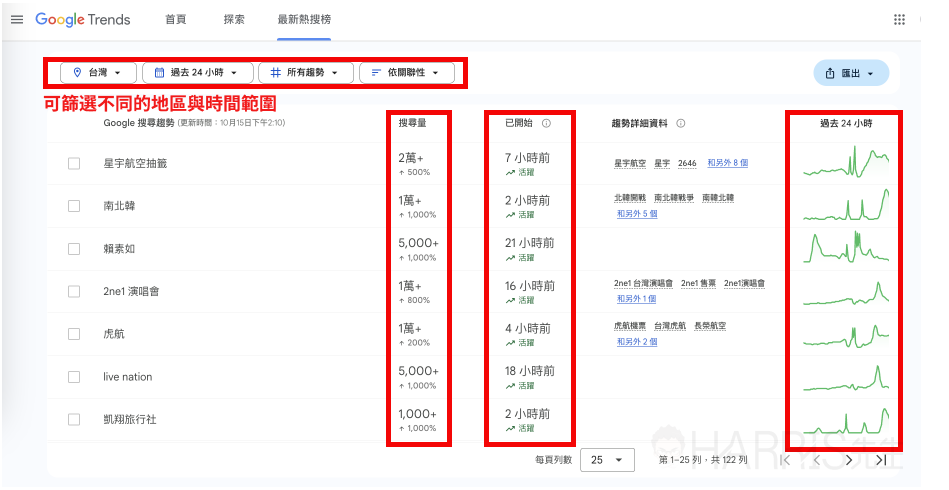The height and width of the screenshot is (490, 949).
Task: Open the hamburger main menu
Action: 17,19
